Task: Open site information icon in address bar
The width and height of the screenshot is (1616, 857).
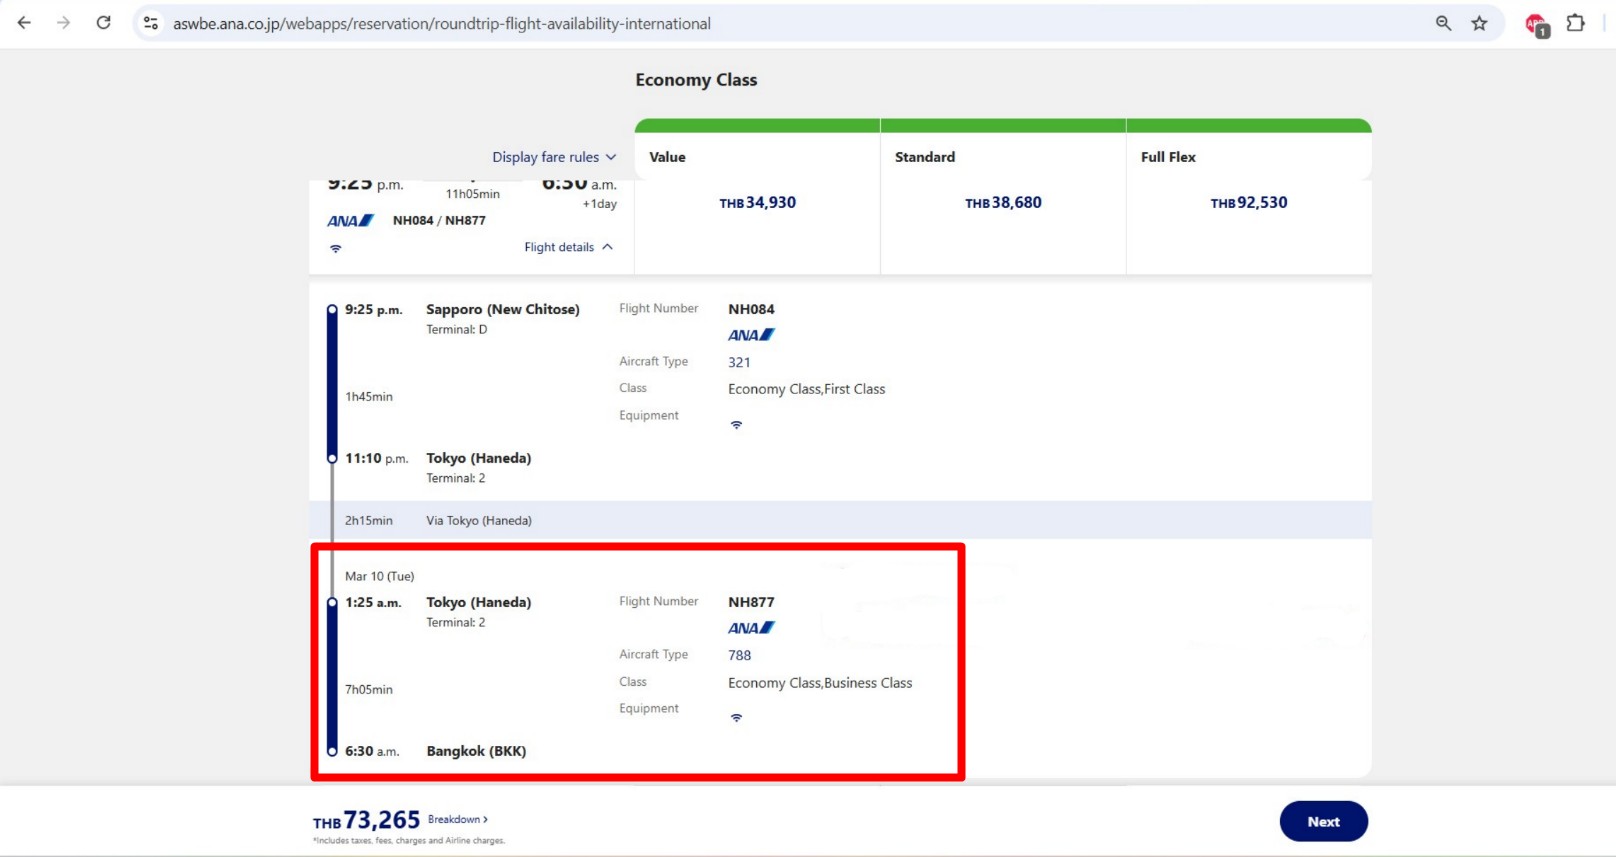Action: tap(151, 23)
